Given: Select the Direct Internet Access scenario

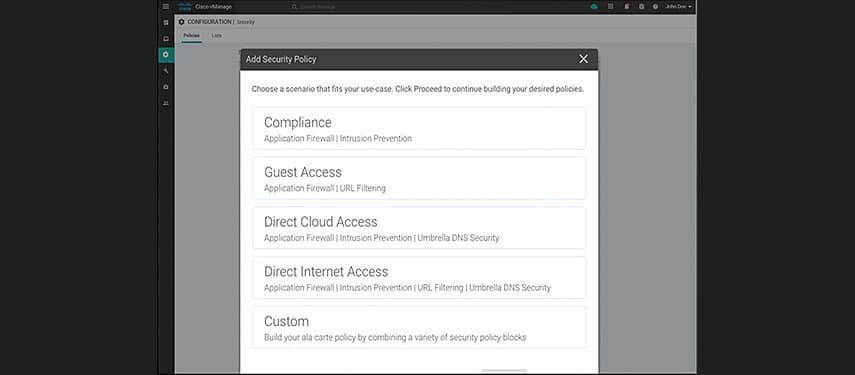Looking at the screenshot, I should (x=419, y=277).
